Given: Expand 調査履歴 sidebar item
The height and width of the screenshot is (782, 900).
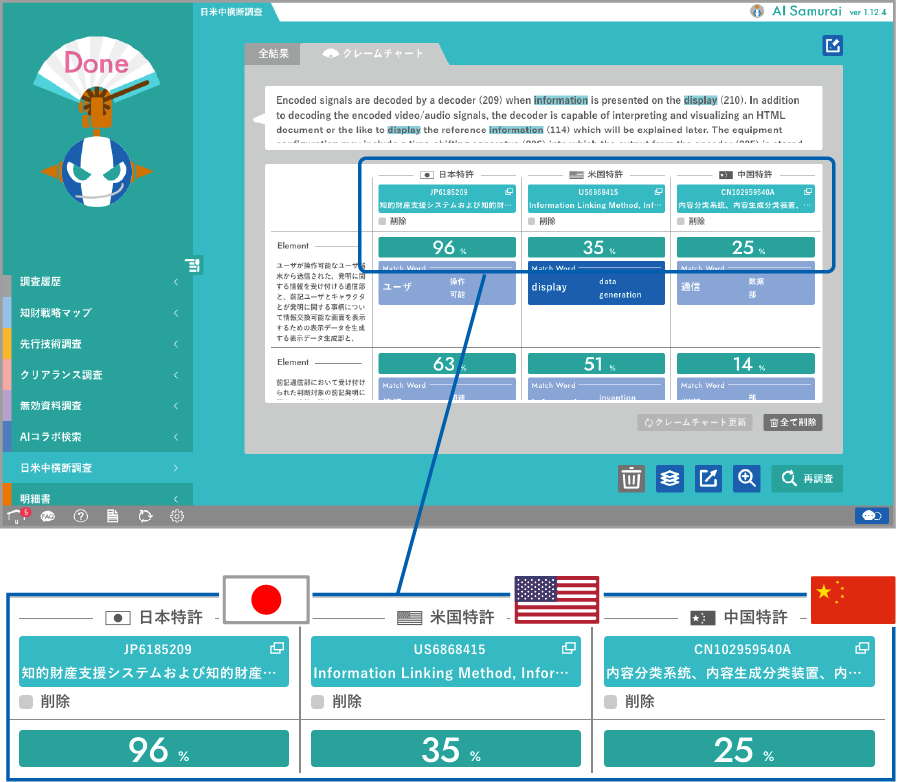Looking at the screenshot, I should pyautogui.click(x=96, y=282).
